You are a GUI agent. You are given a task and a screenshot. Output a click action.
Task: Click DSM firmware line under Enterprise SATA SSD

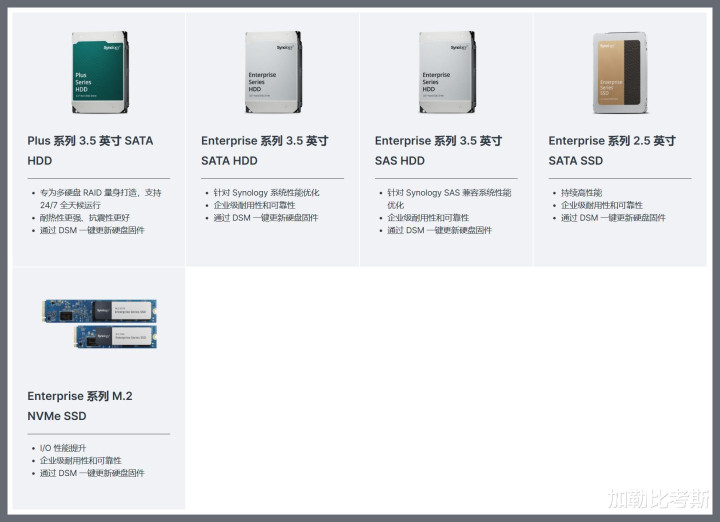click(613, 218)
